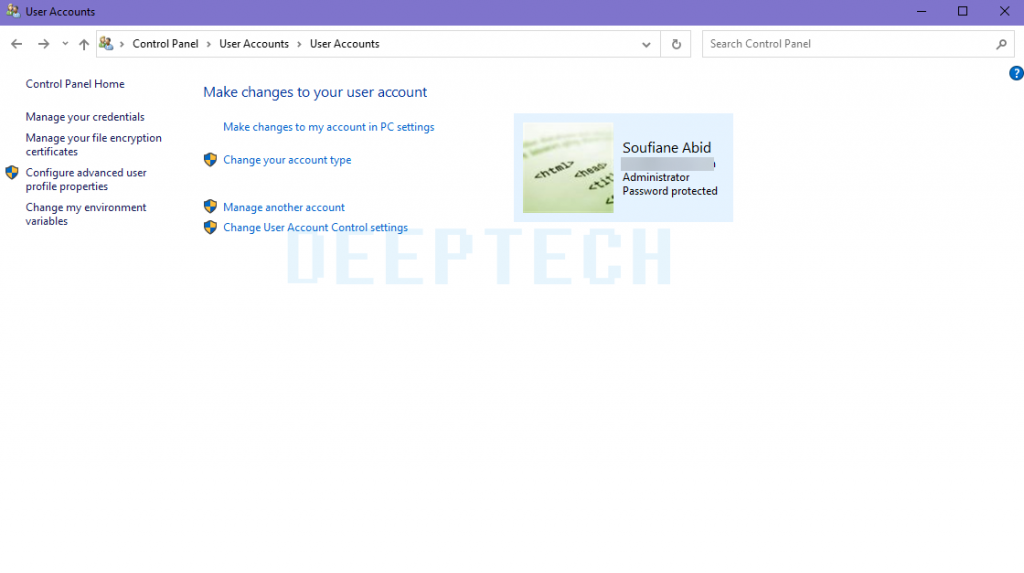Open Manage your credentials
The width and height of the screenshot is (1024, 573).
[85, 117]
